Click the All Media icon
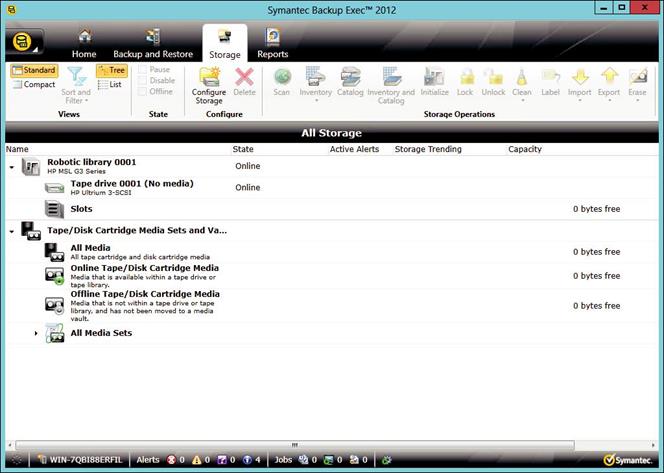 point(55,252)
